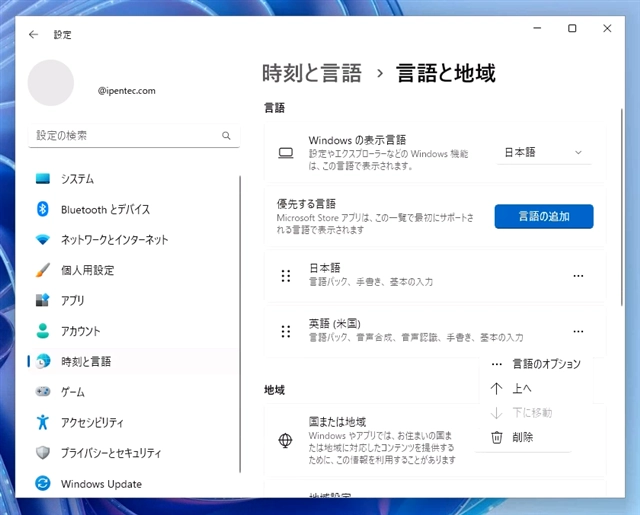Choose 上へ in the context menu
The width and height of the screenshot is (640, 515).
537,388
